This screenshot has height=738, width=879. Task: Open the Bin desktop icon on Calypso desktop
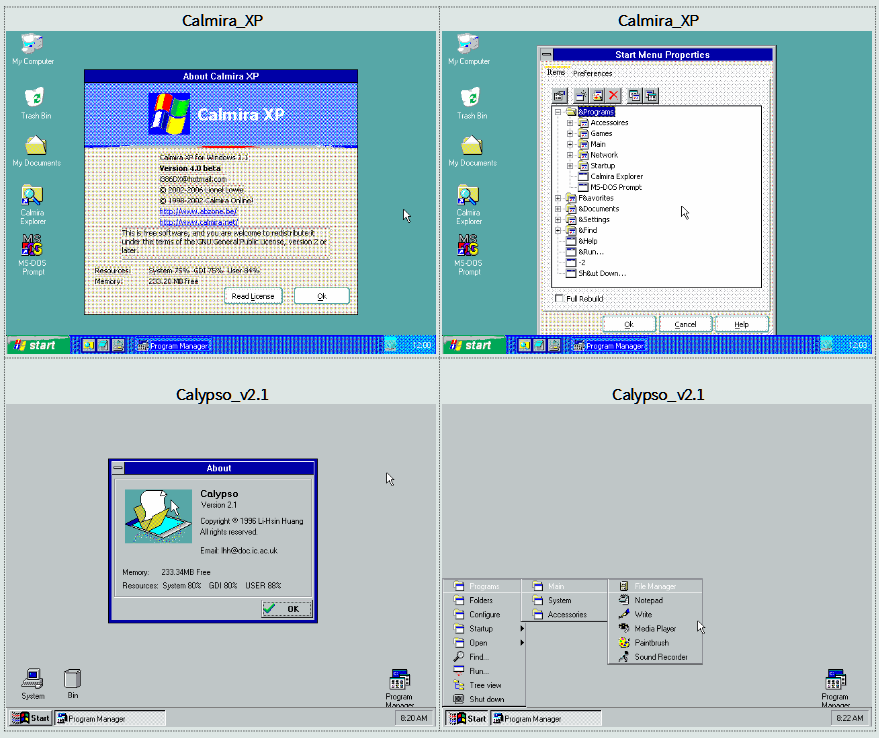coord(73,684)
